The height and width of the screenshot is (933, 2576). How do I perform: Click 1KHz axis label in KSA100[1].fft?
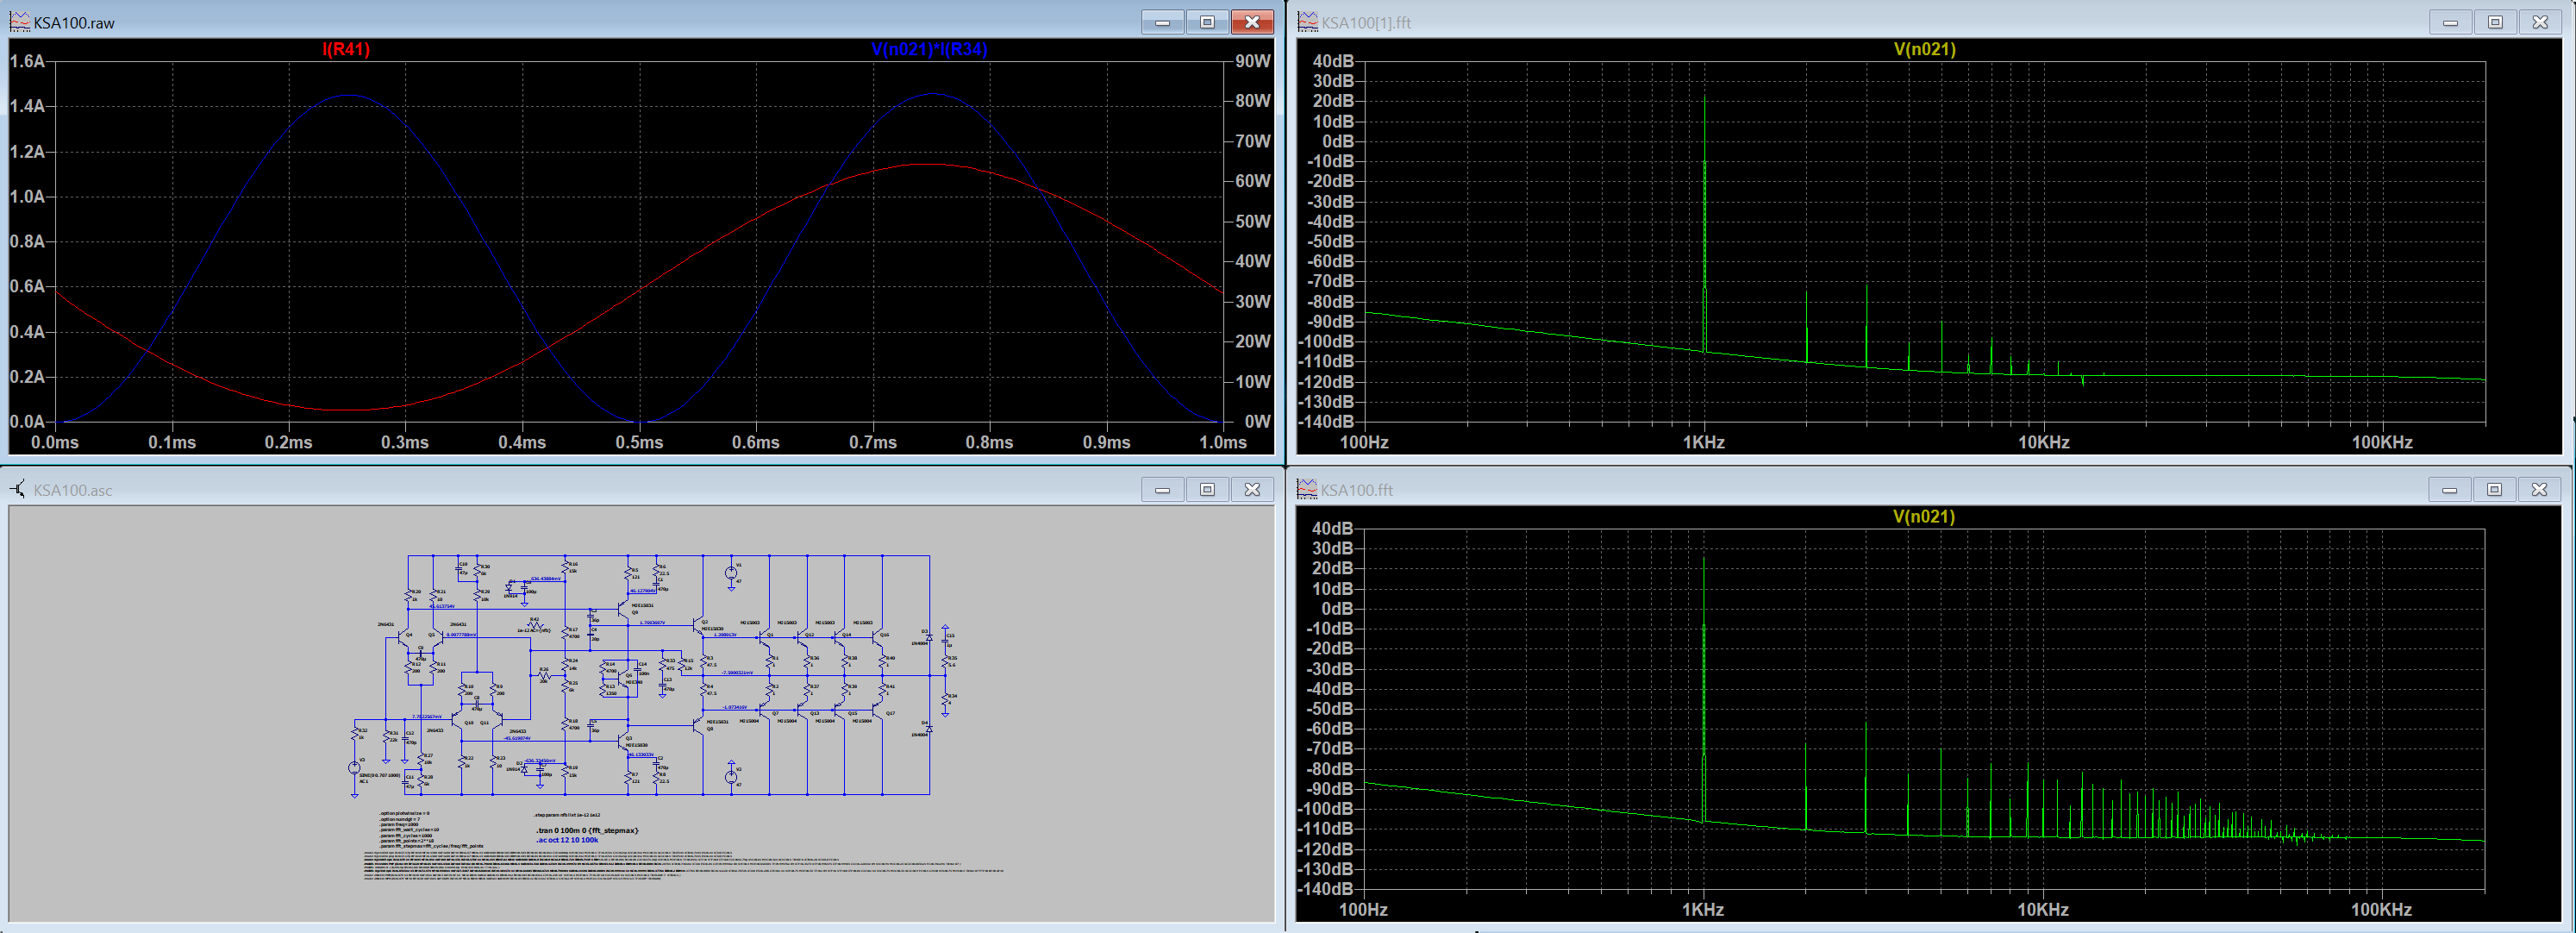1703,442
